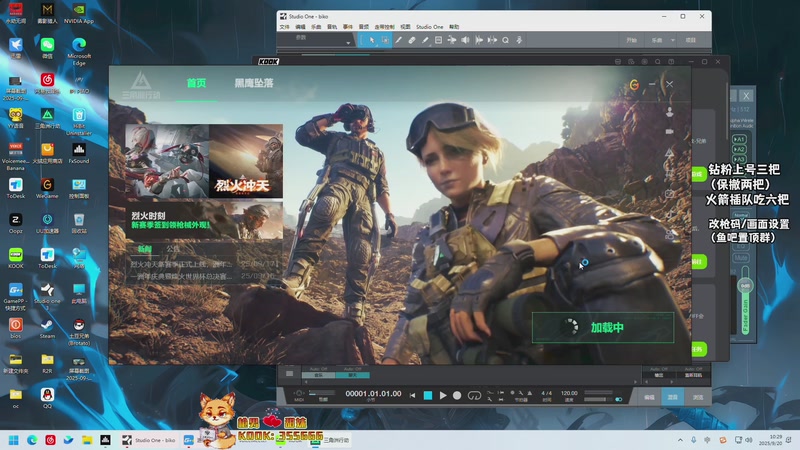Open the WeGame desktop icon

[47, 188]
